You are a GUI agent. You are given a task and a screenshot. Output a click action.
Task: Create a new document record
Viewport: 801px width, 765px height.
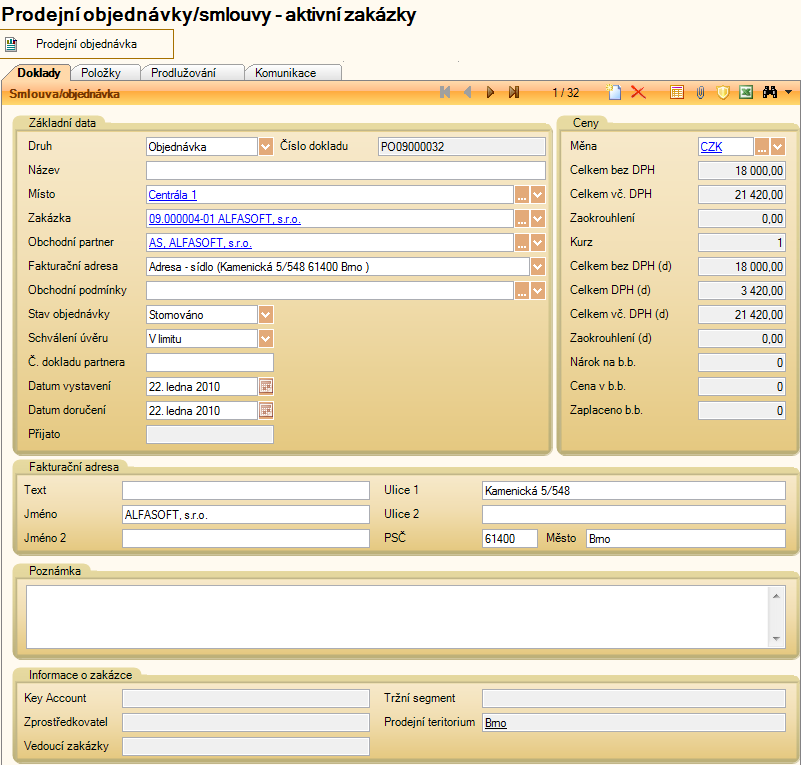[616, 93]
